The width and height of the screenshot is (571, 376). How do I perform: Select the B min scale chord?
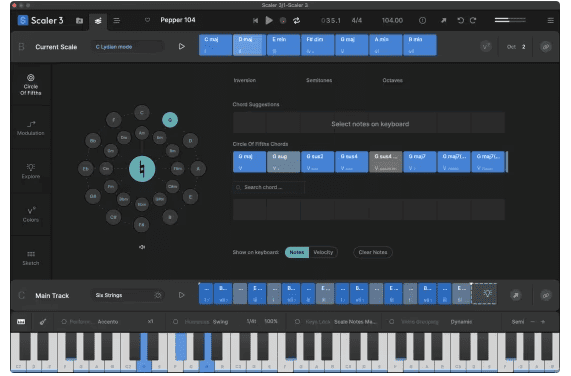pos(420,45)
